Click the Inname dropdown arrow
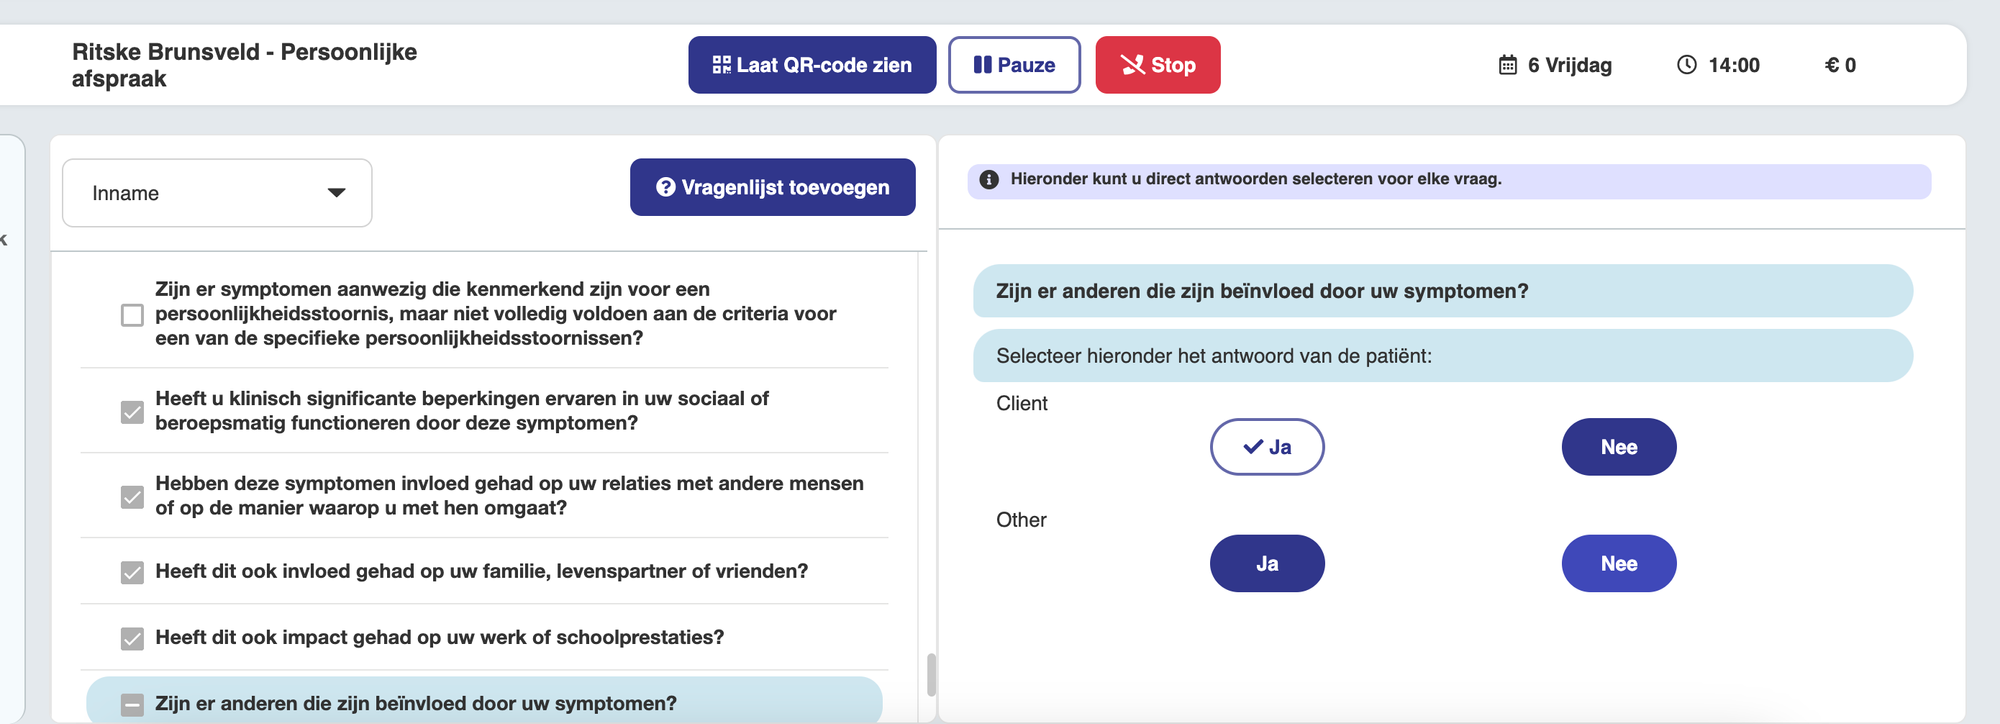The image size is (2000, 724). pos(337,193)
